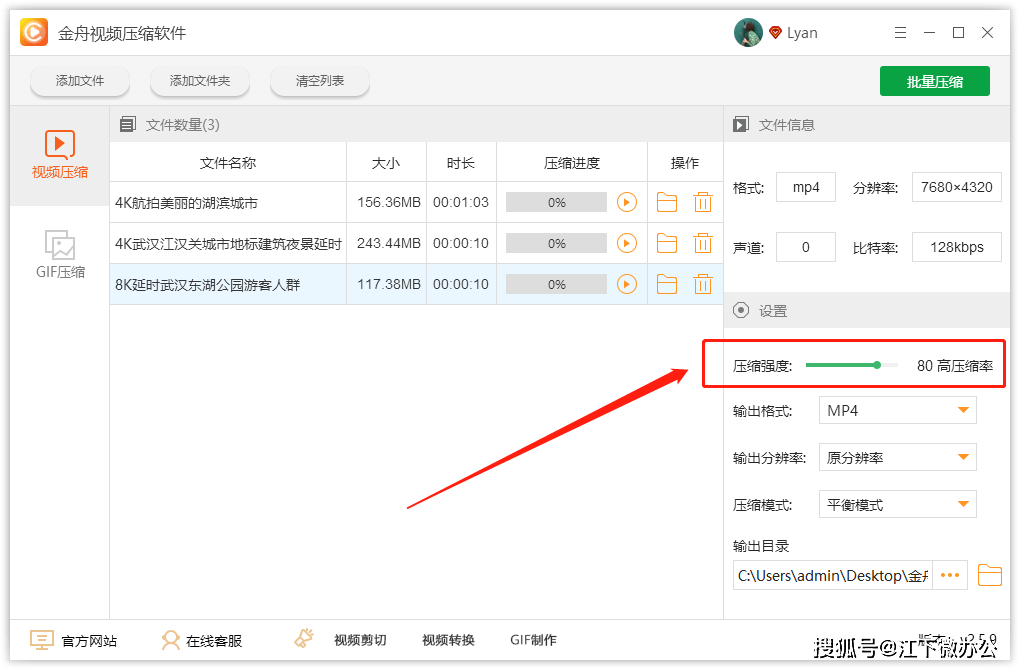Switch to GIF压缩 mode
Screen dimensions: 1020x670
[60, 254]
